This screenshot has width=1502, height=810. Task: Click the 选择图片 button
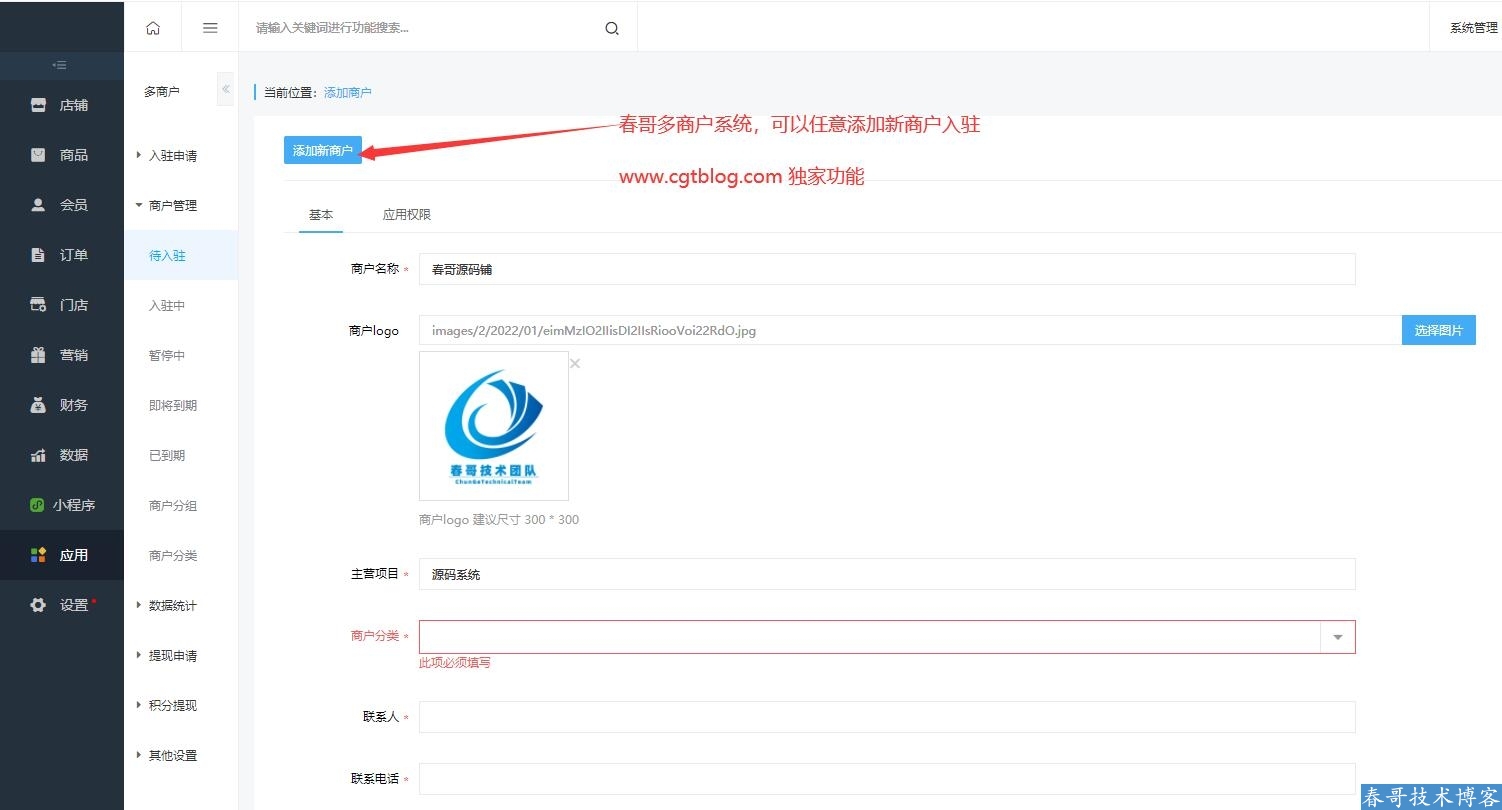pyautogui.click(x=1438, y=330)
